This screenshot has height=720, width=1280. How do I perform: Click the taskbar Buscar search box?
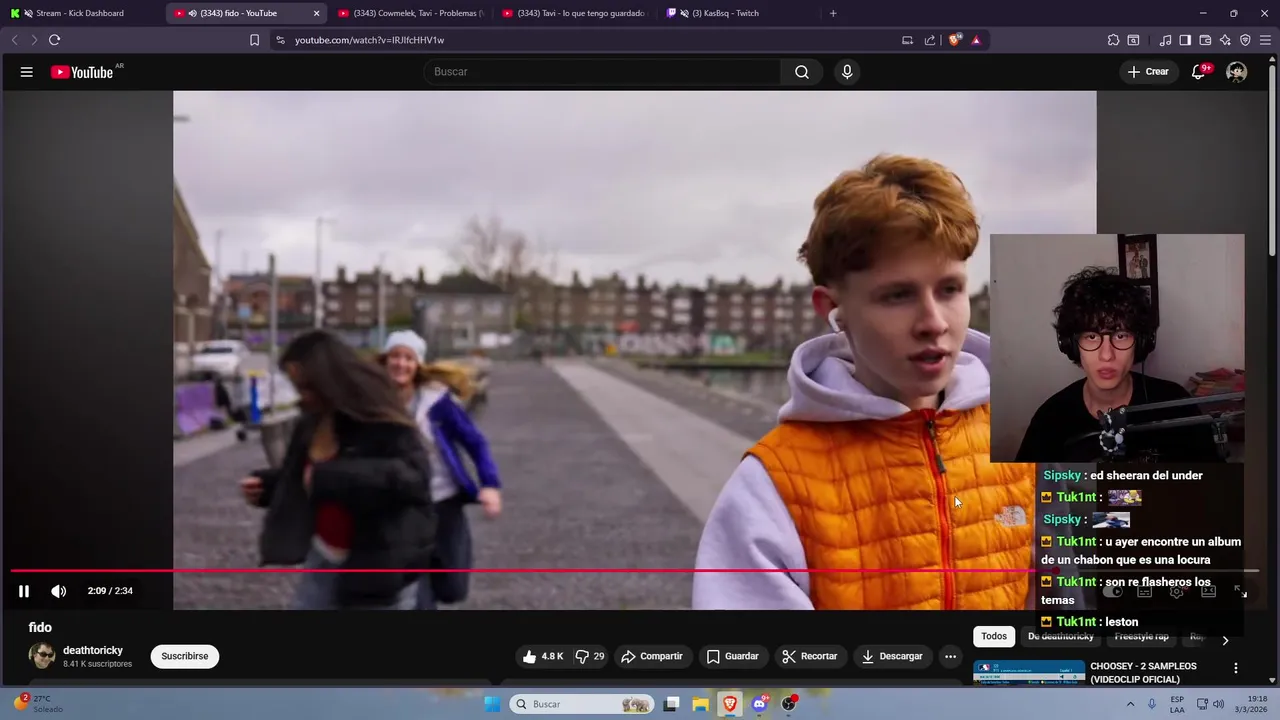pos(582,704)
